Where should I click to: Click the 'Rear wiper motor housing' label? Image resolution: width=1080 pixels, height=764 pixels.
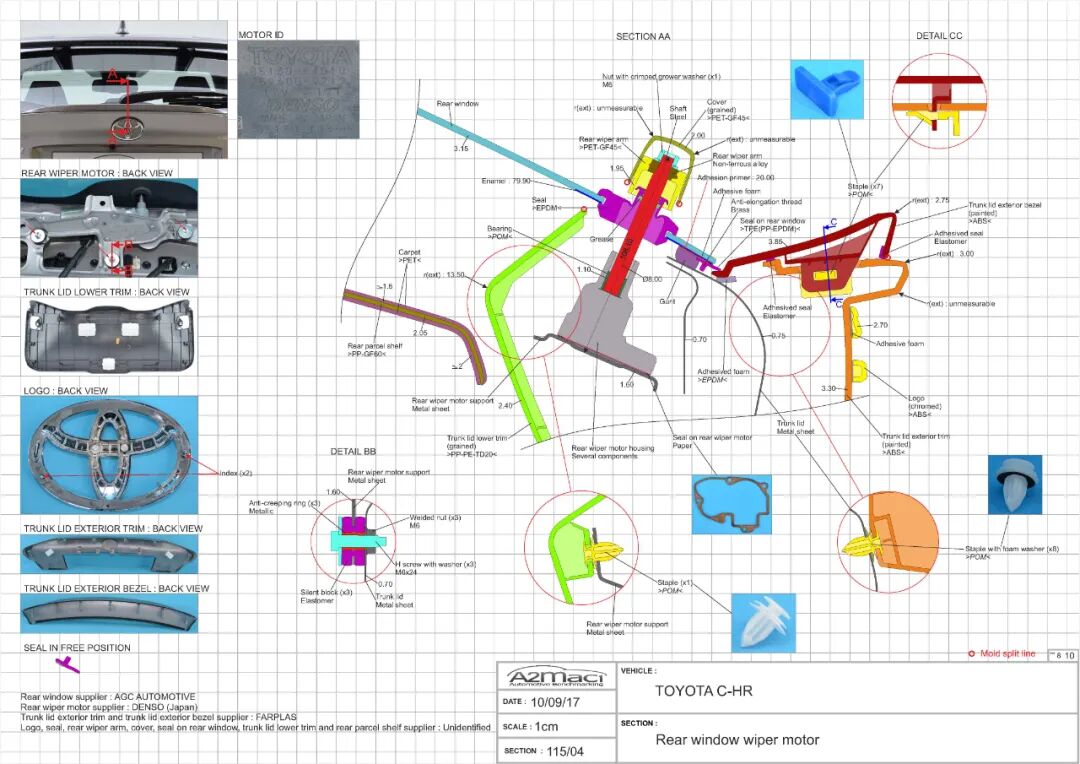pos(612,452)
